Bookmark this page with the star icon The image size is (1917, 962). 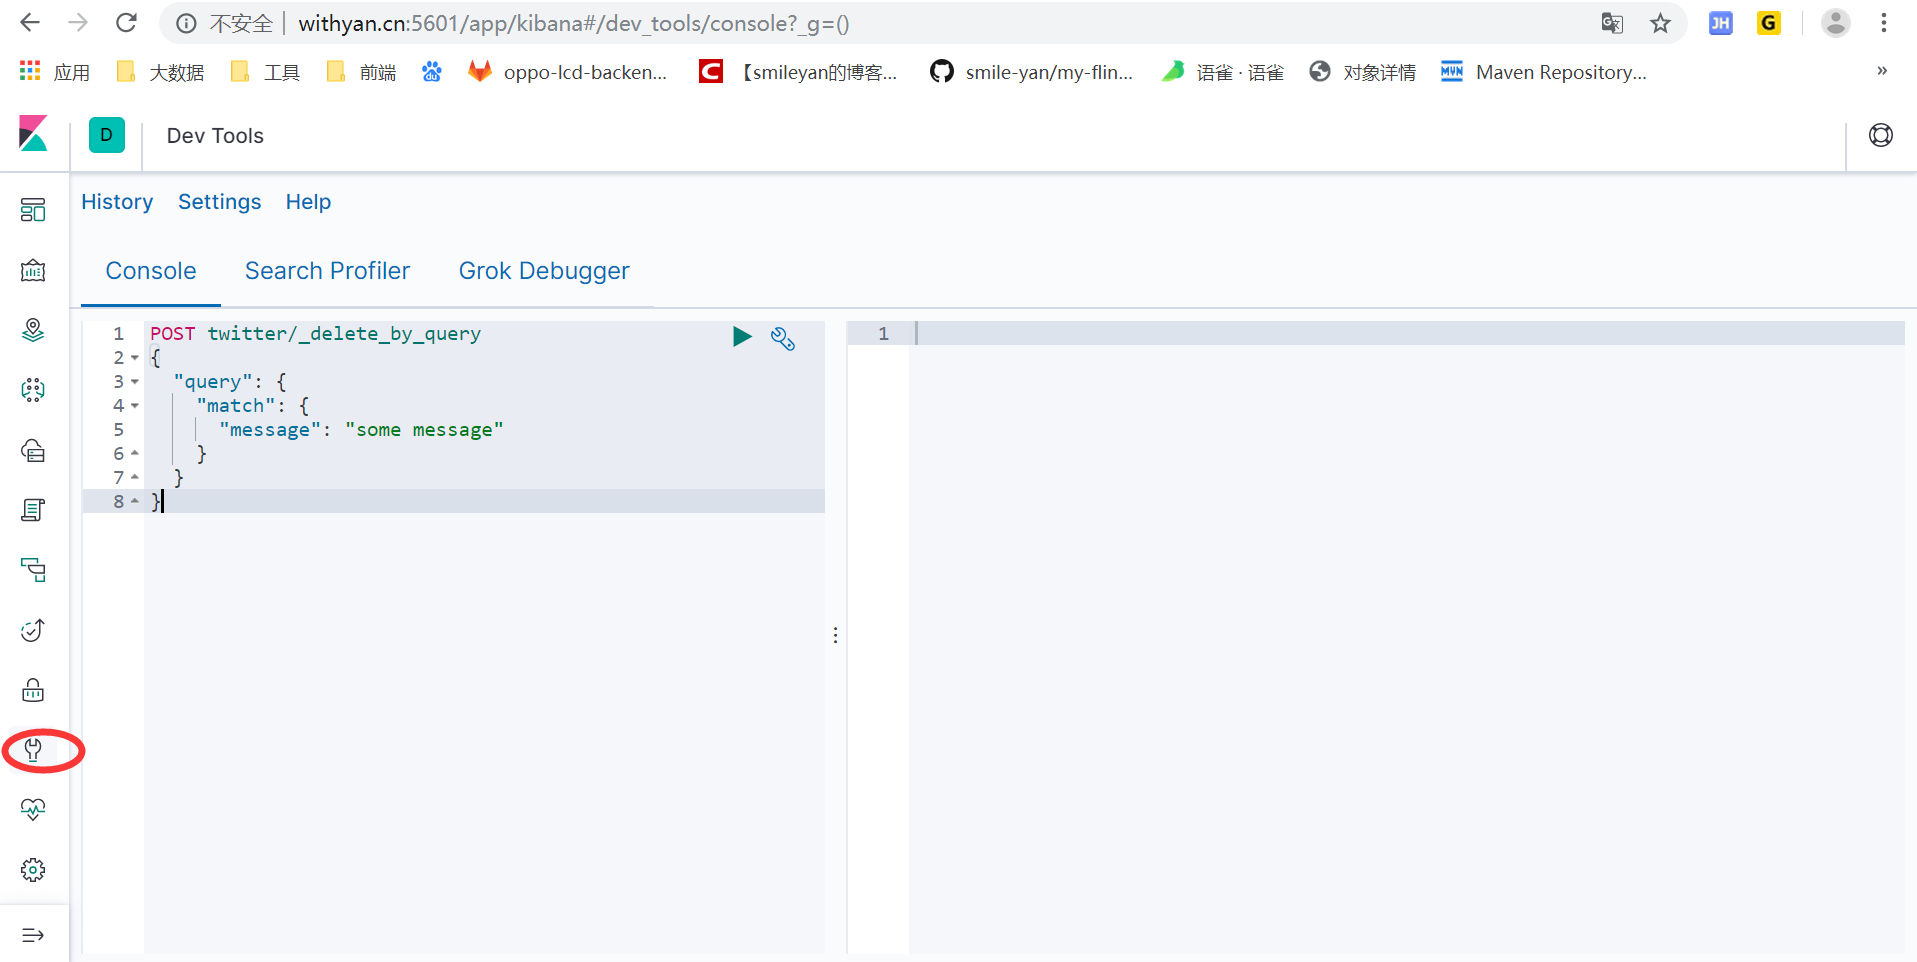pos(1660,23)
